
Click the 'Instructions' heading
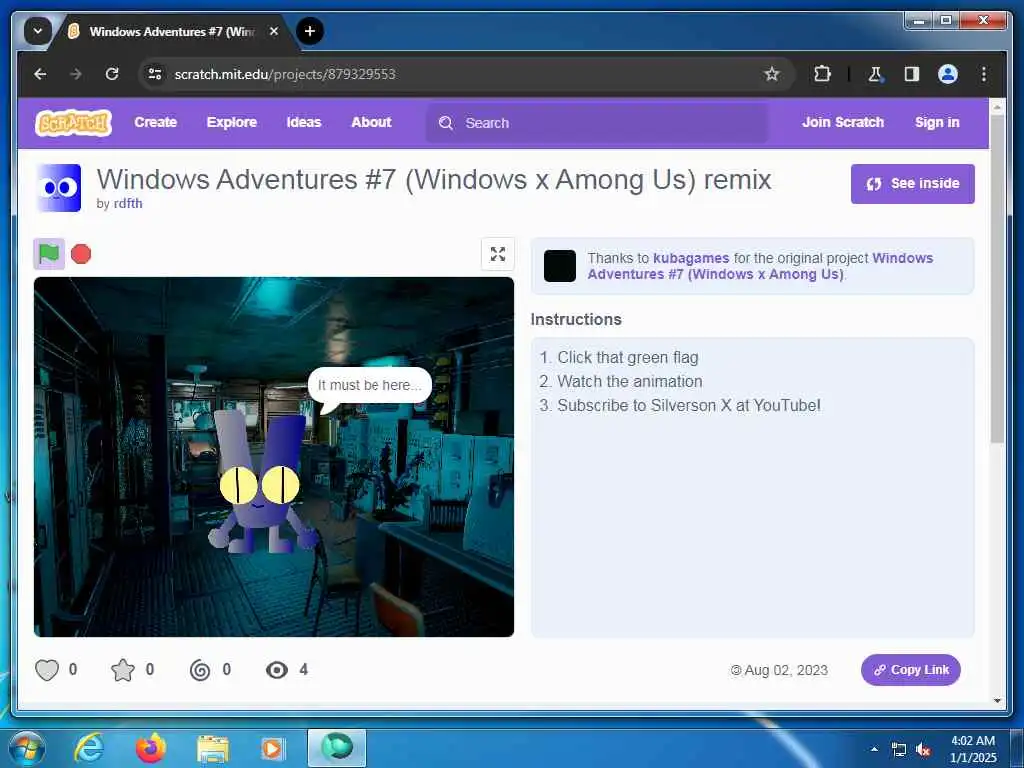coord(576,319)
